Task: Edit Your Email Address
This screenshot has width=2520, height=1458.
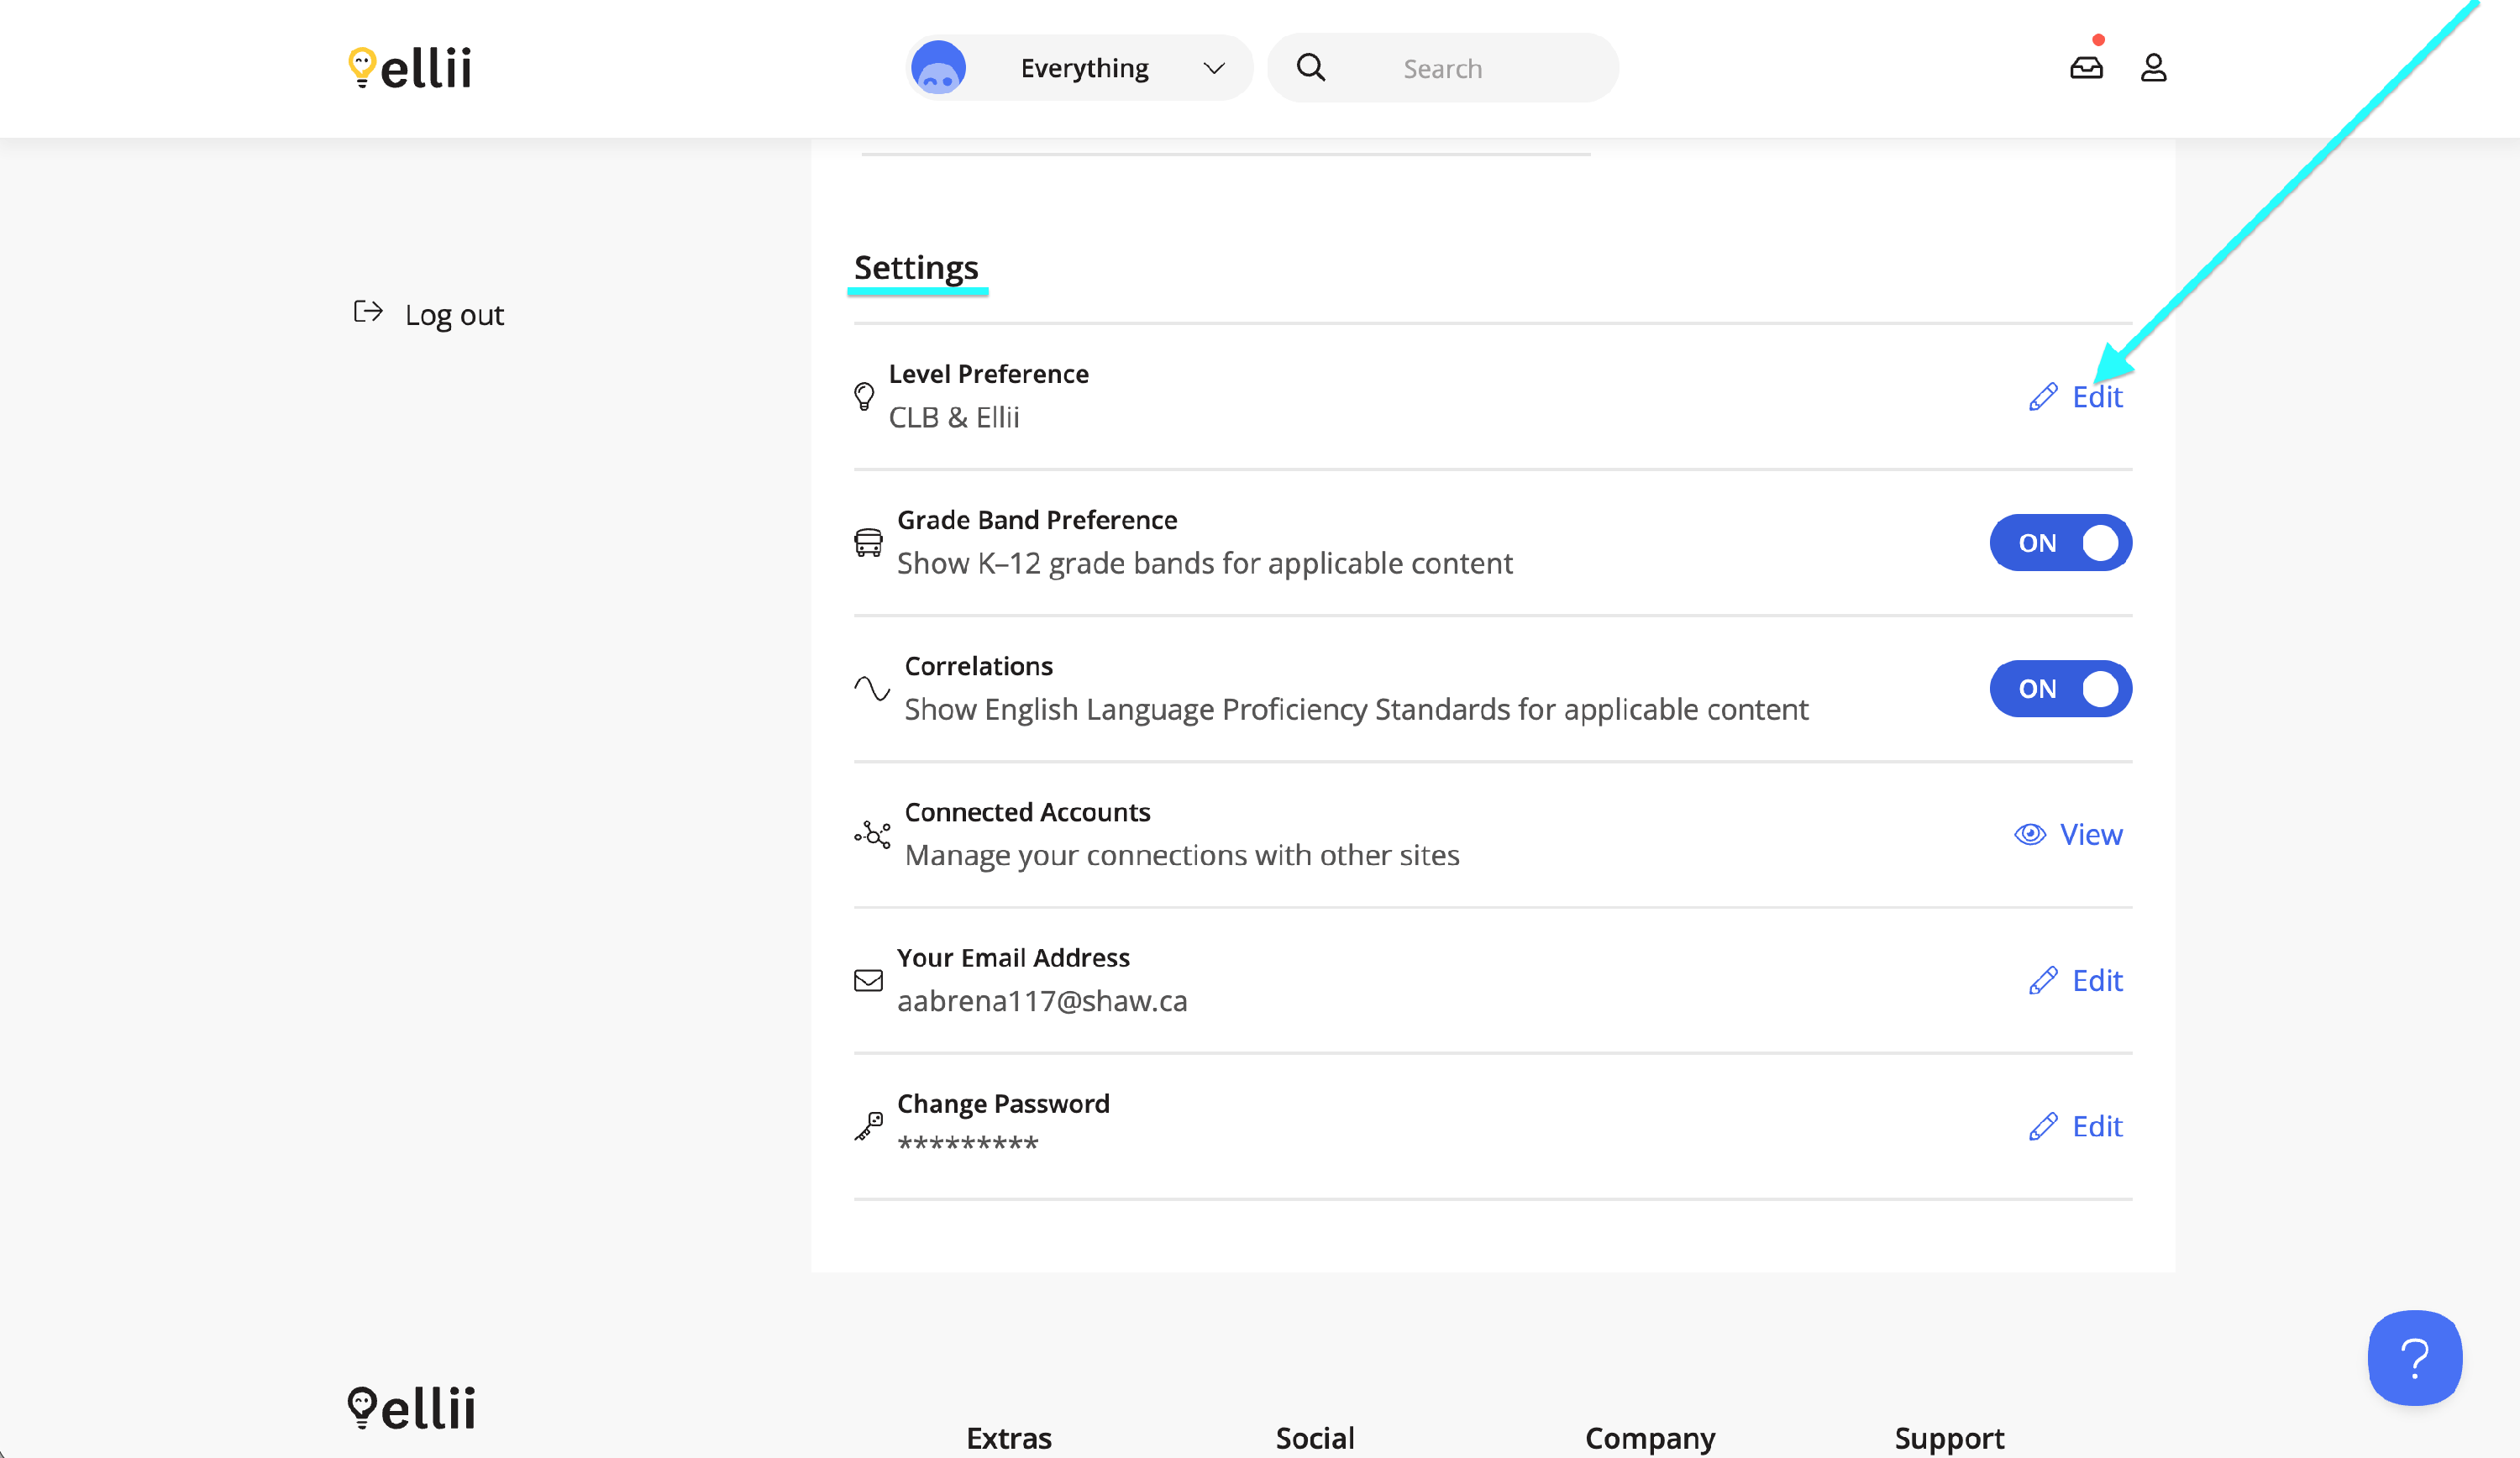Action: (x=2096, y=980)
